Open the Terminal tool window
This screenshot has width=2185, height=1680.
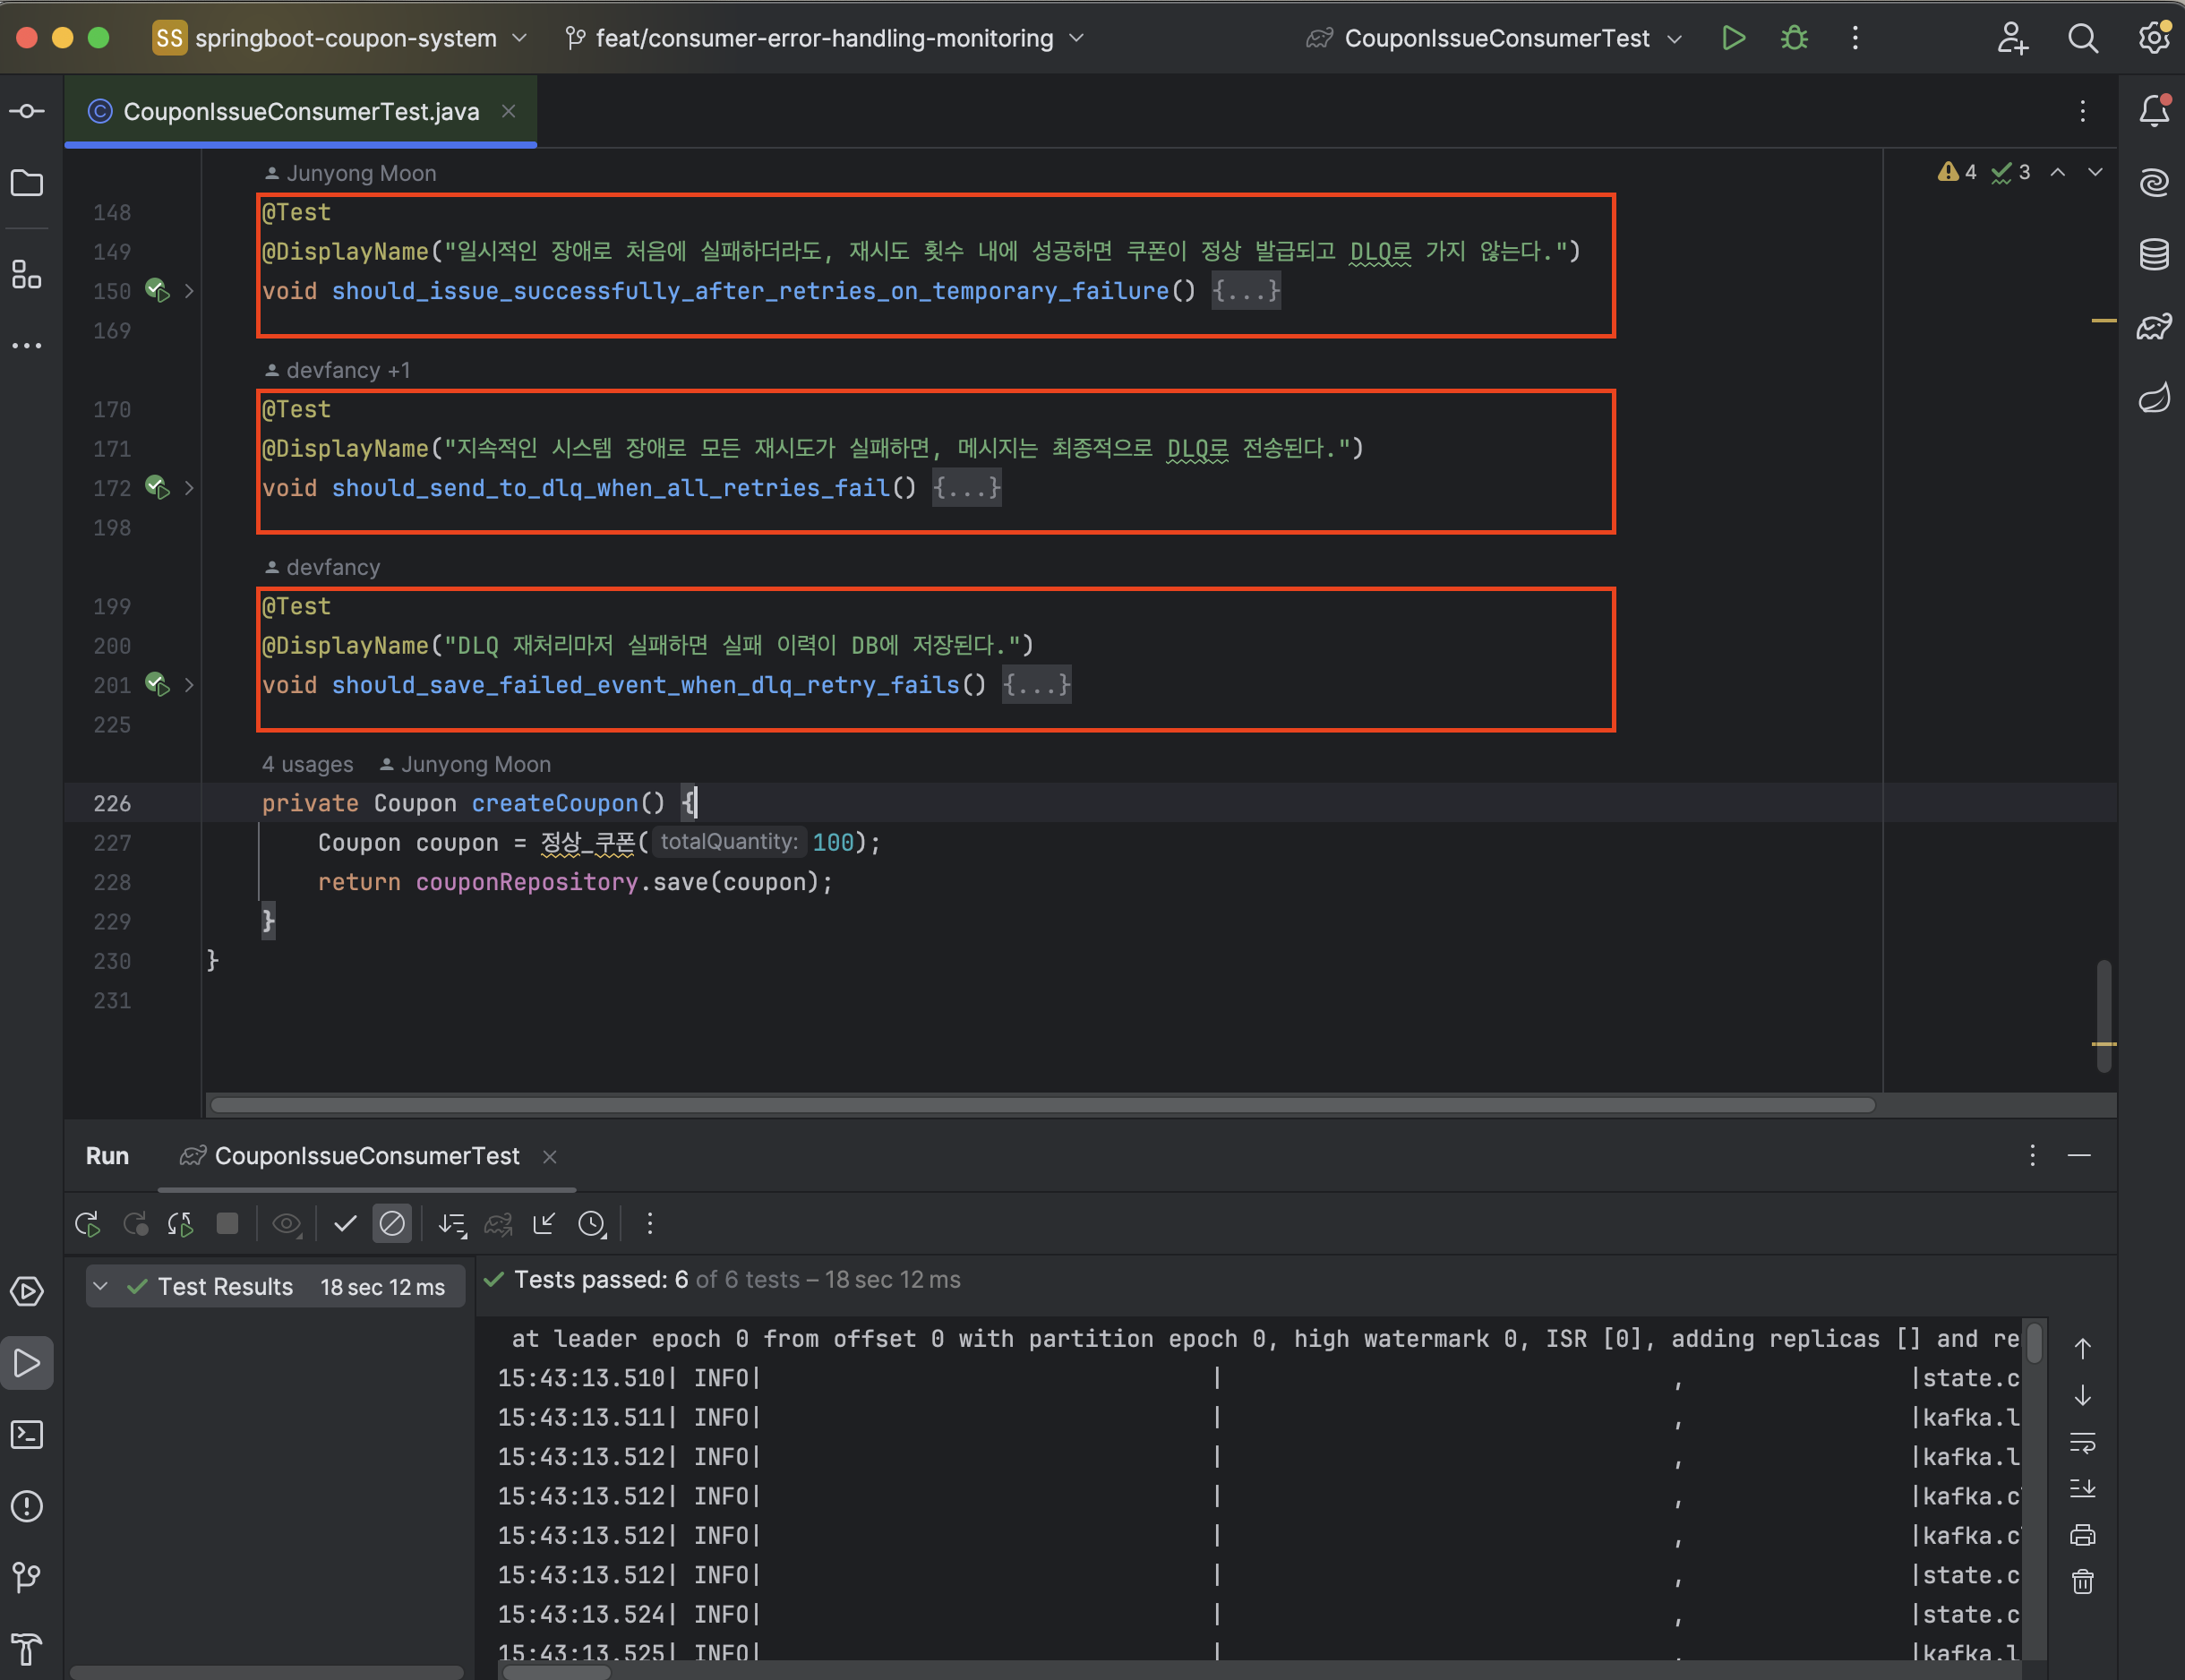pos(27,1435)
